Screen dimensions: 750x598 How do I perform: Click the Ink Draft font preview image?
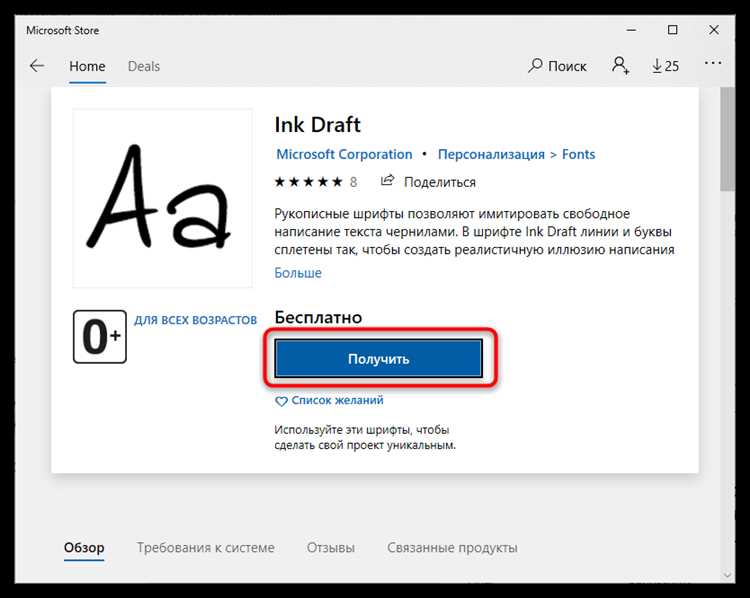click(162, 198)
